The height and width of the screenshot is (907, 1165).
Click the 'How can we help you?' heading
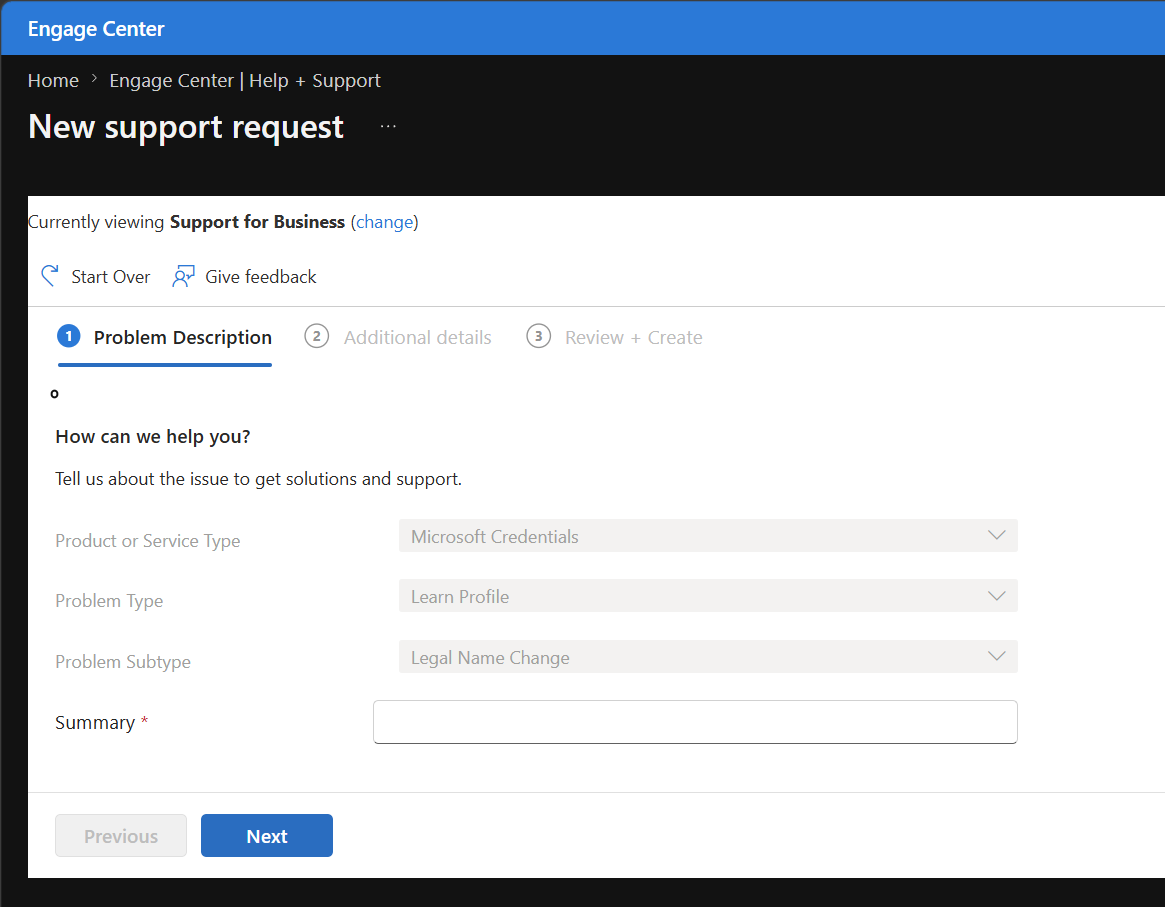click(153, 436)
